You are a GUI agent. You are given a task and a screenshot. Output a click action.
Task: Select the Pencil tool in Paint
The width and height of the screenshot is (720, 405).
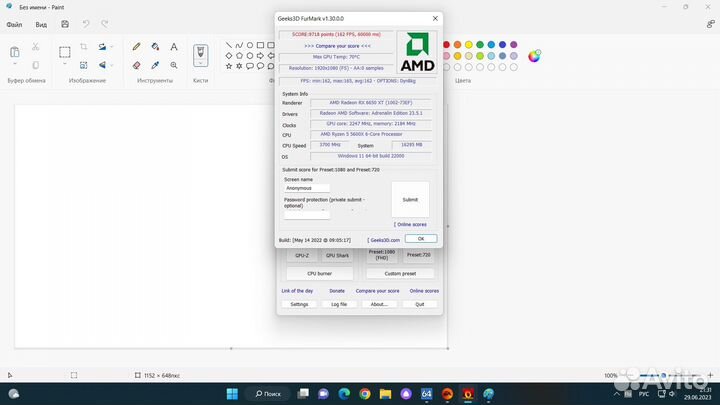tap(136, 47)
